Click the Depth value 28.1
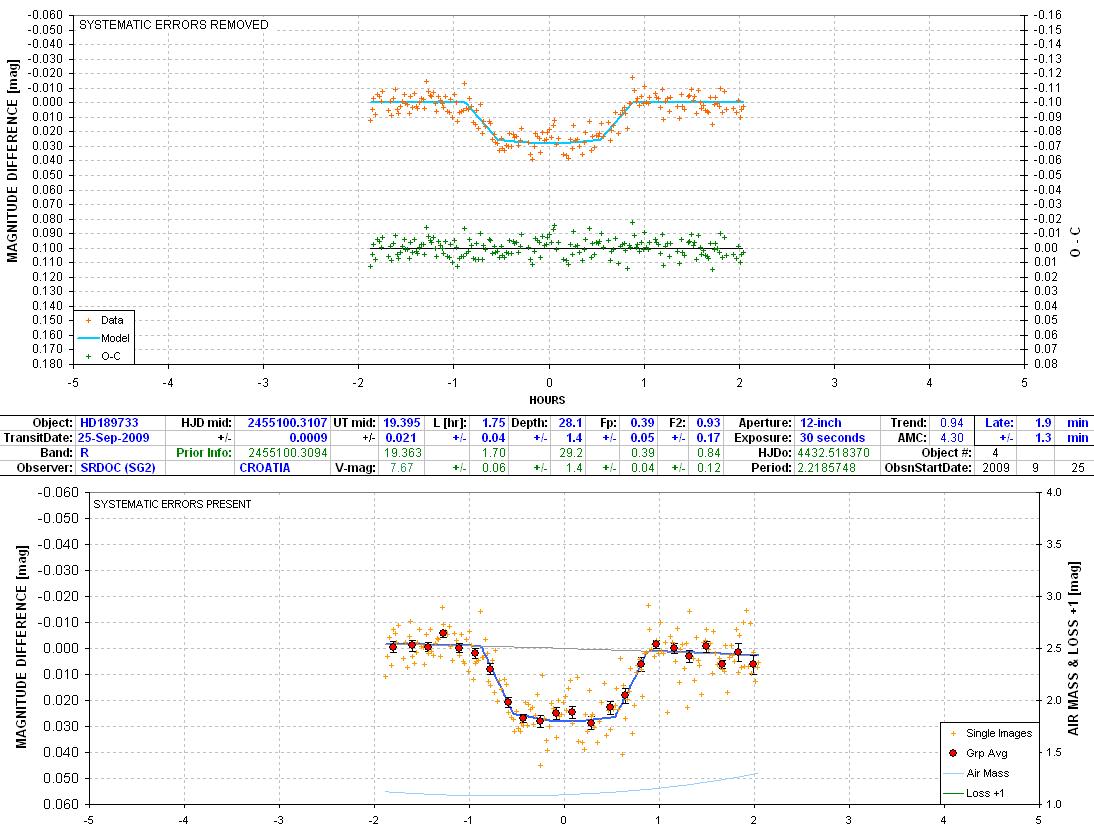The width and height of the screenshot is (1094, 830). [x=570, y=423]
